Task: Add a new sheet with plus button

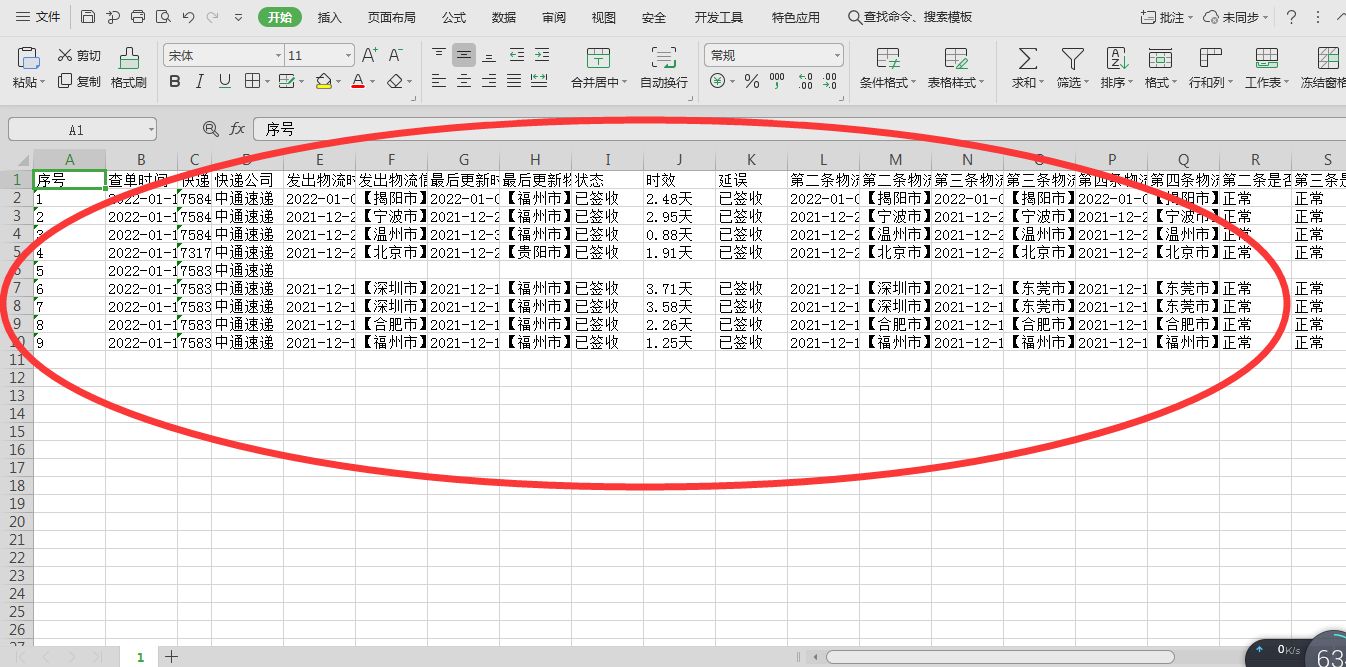Action: point(171,657)
